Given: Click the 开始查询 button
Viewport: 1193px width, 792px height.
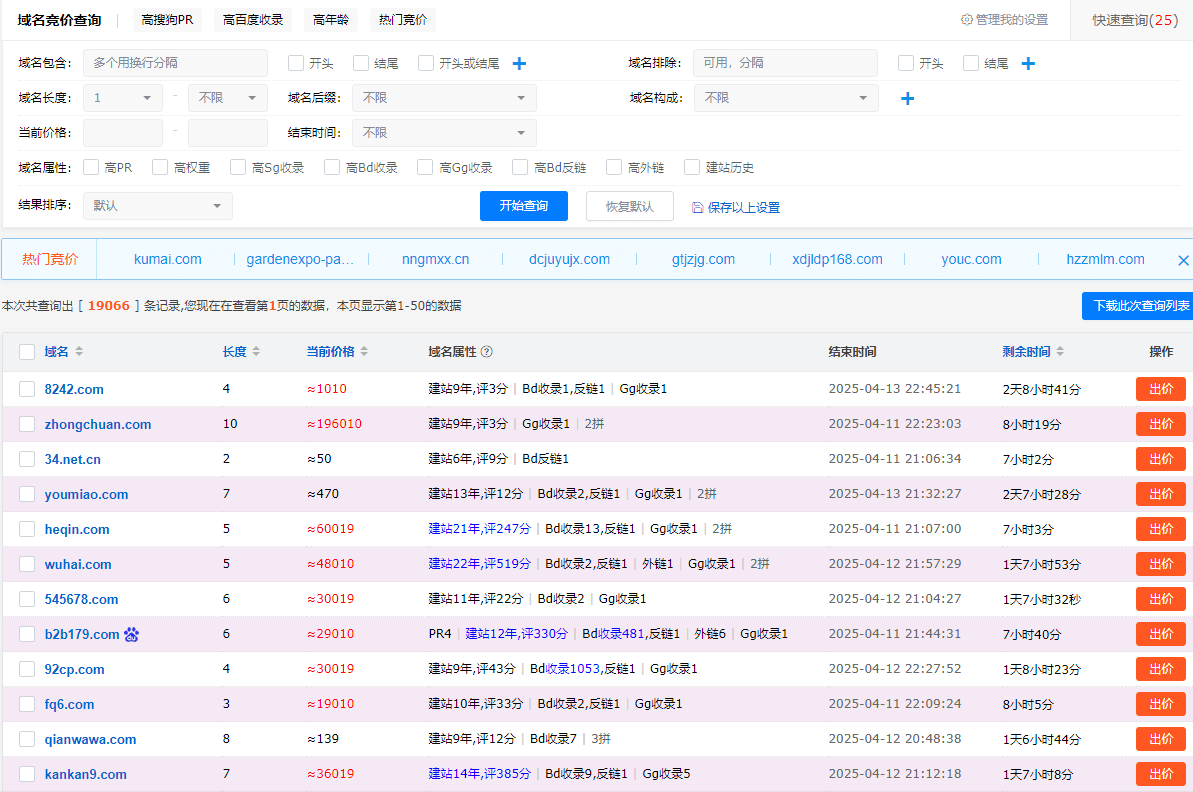Looking at the screenshot, I should coord(523,206).
